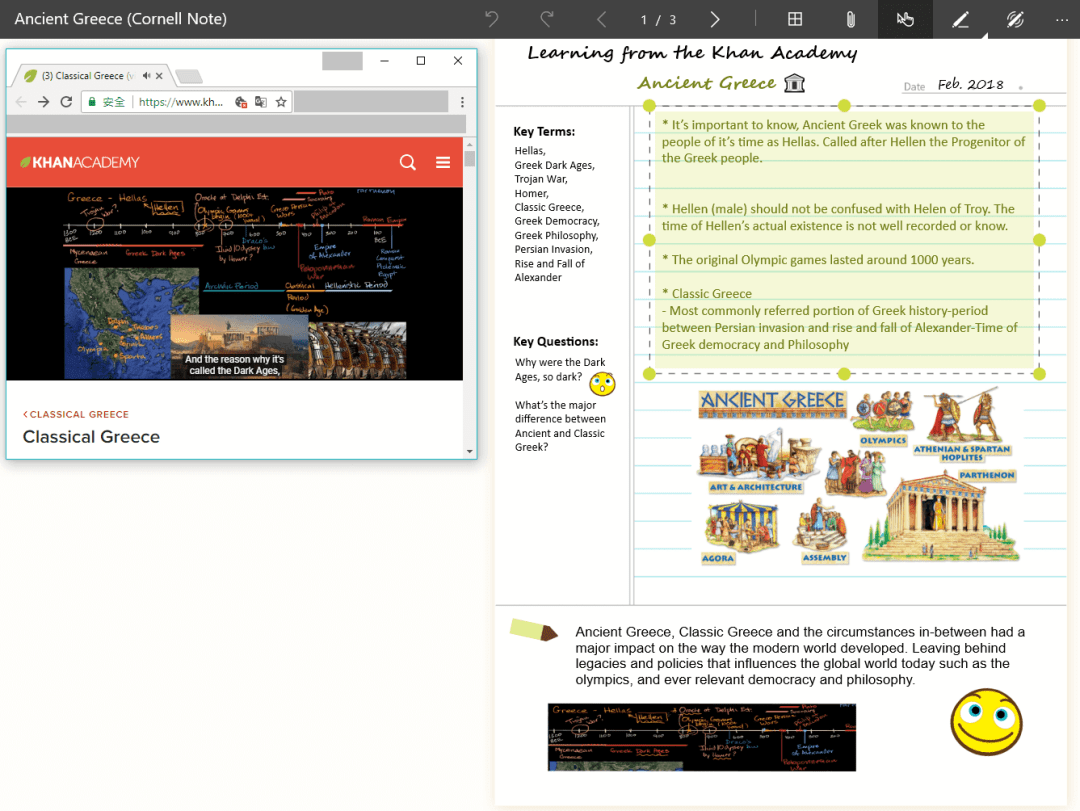The image size is (1080, 811).
Task: Open the page grid overview
Action: pyautogui.click(x=795, y=19)
